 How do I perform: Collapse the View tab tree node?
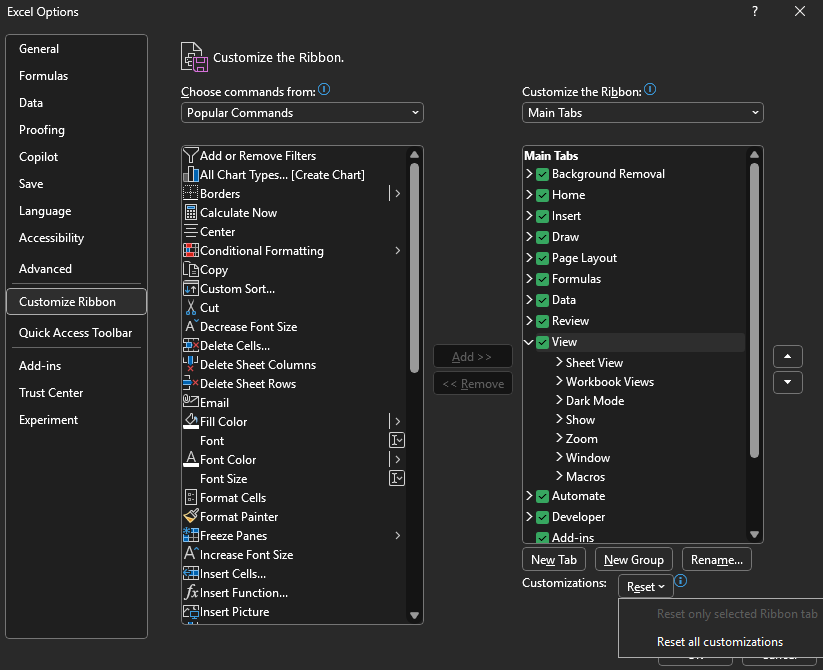pos(529,342)
